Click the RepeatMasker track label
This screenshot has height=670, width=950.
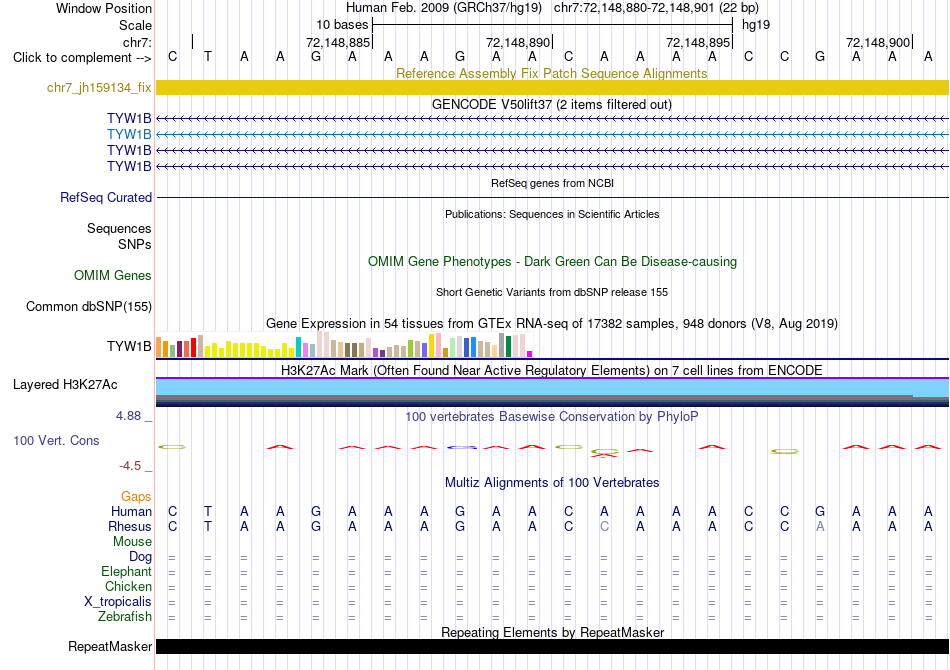(x=110, y=646)
